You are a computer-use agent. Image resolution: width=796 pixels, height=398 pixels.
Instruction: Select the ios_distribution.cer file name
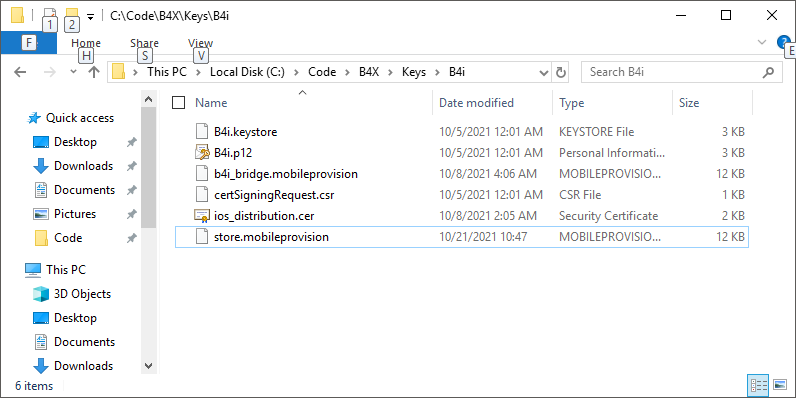pyautogui.click(x=264, y=216)
